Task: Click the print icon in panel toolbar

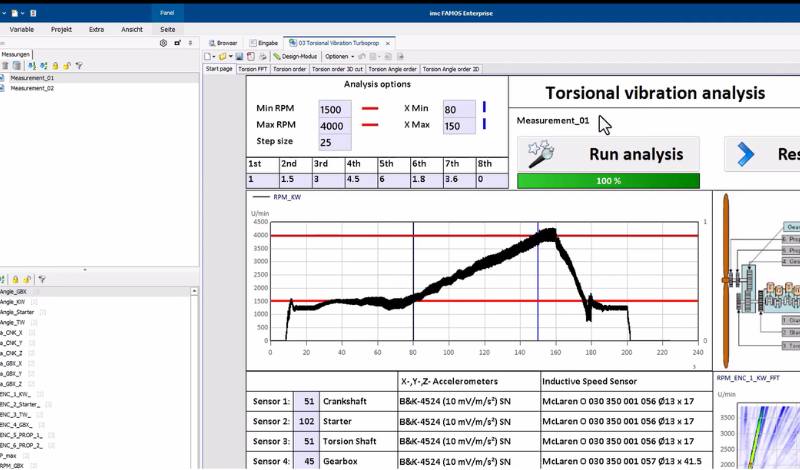Action: (262, 56)
